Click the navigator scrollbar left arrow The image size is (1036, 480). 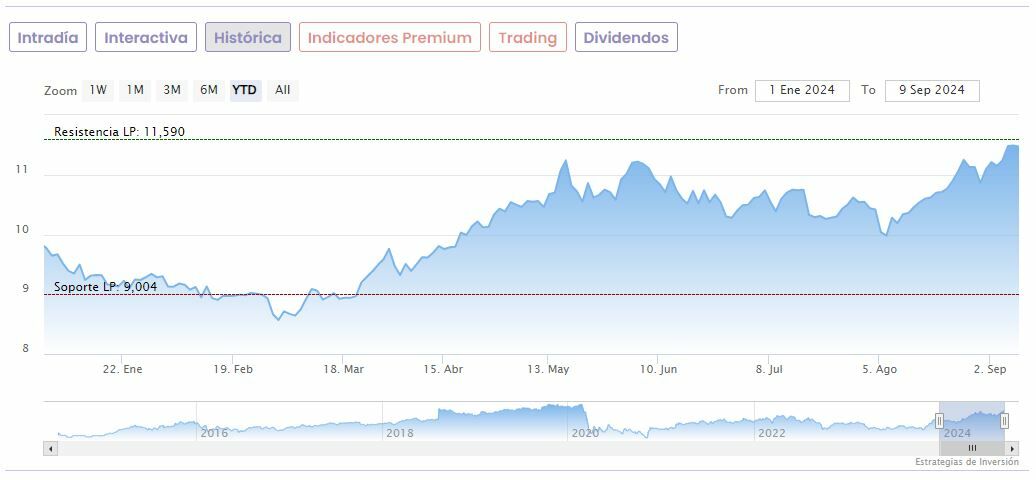(49, 449)
